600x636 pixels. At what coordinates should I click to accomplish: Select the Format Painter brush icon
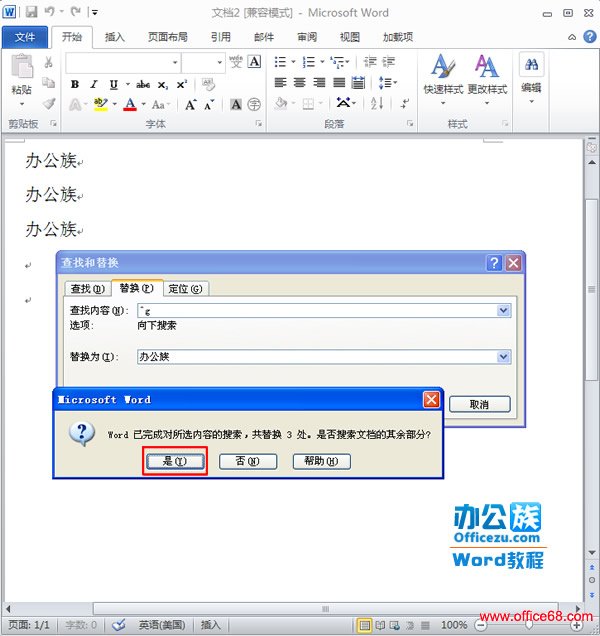[x=49, y=104]
